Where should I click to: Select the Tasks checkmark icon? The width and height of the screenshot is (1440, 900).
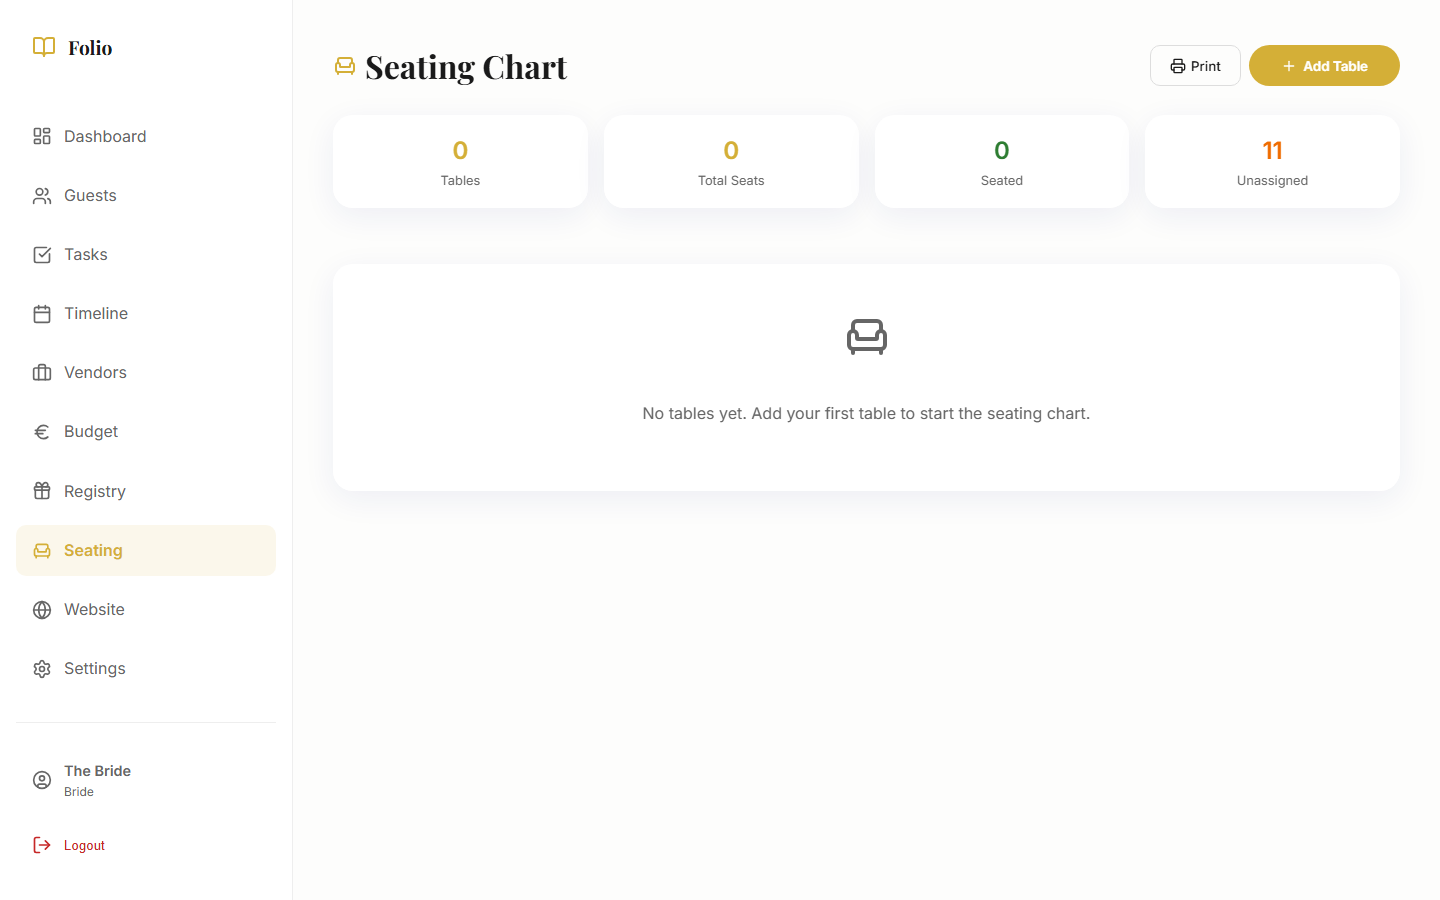41,254
